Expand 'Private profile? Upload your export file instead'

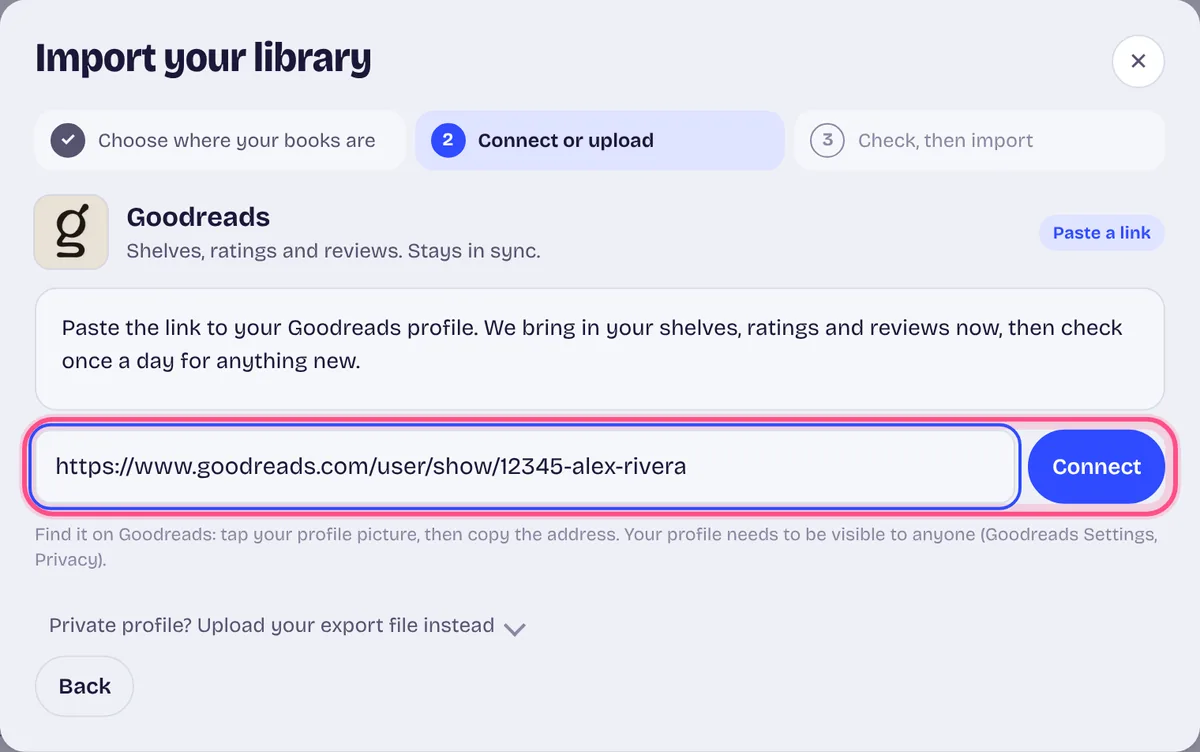coord(288,626)
